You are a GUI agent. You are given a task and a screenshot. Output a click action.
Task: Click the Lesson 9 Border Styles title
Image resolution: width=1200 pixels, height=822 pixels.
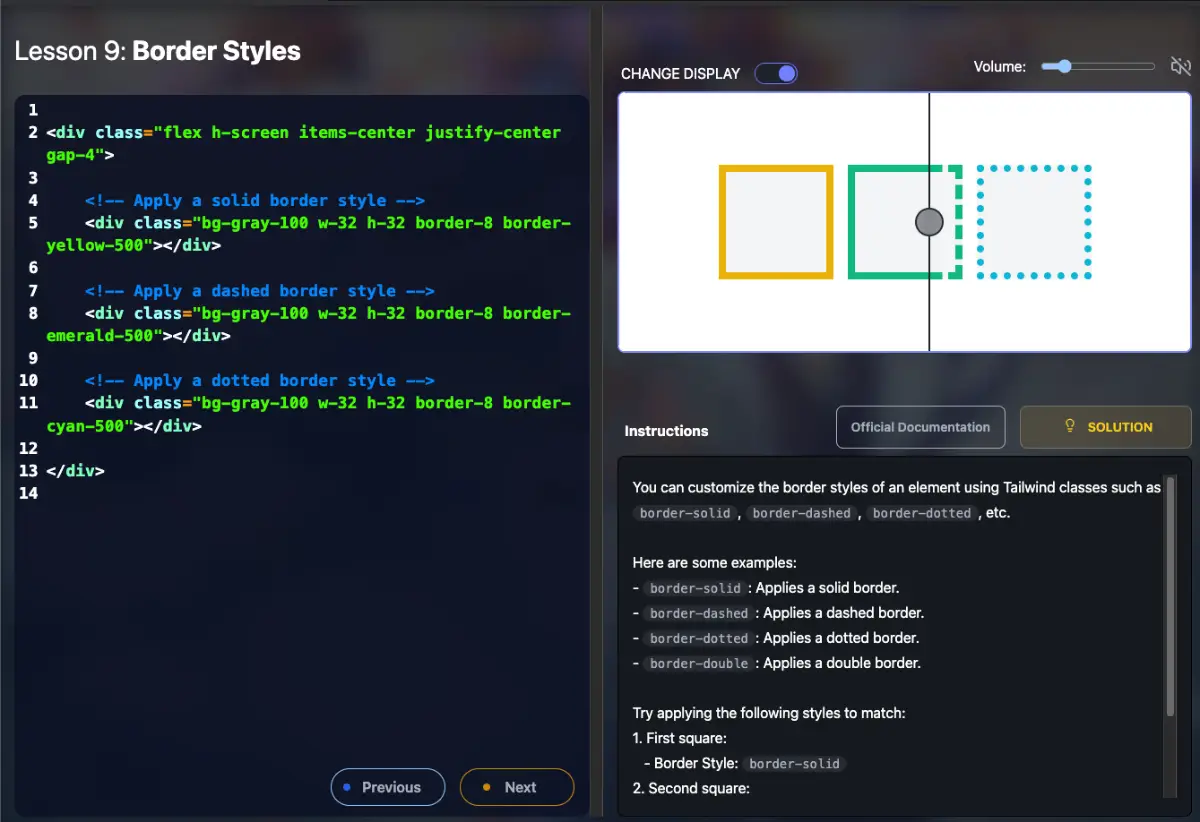158,51
